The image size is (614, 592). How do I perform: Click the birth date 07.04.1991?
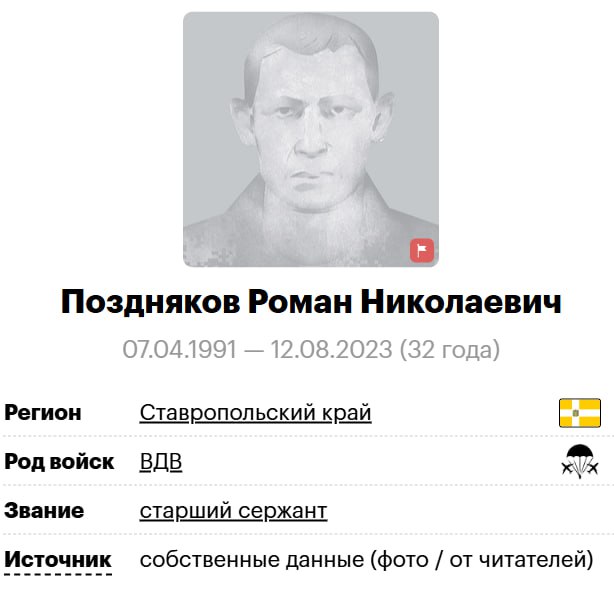click(x=180, y=350)
